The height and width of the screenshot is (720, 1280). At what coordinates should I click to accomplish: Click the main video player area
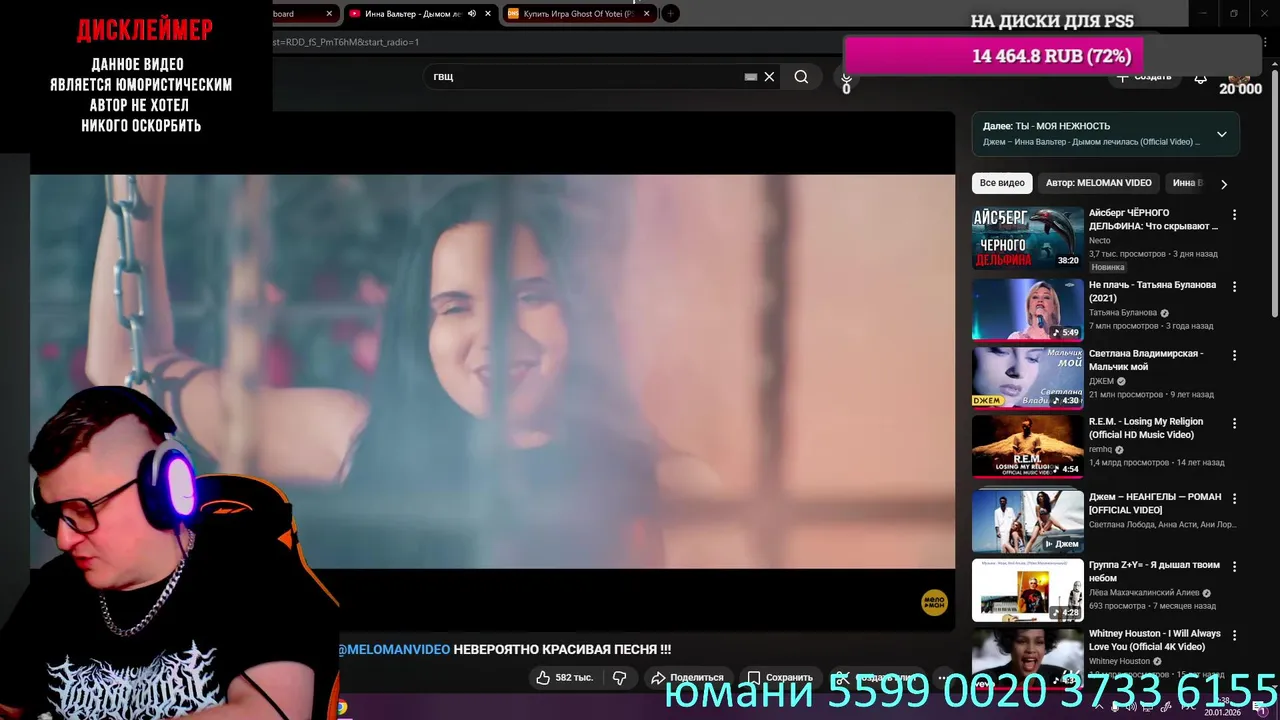492,371
